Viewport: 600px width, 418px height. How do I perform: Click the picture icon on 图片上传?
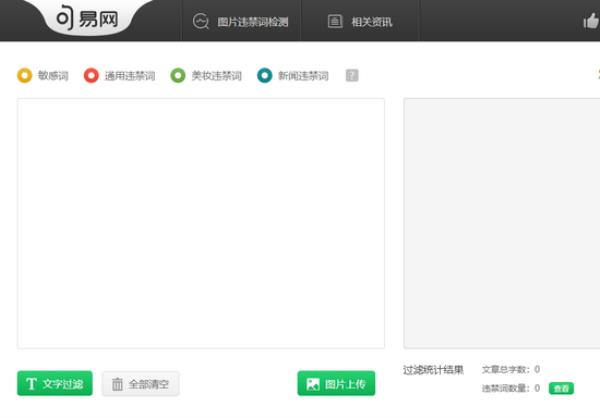[313, 384]
